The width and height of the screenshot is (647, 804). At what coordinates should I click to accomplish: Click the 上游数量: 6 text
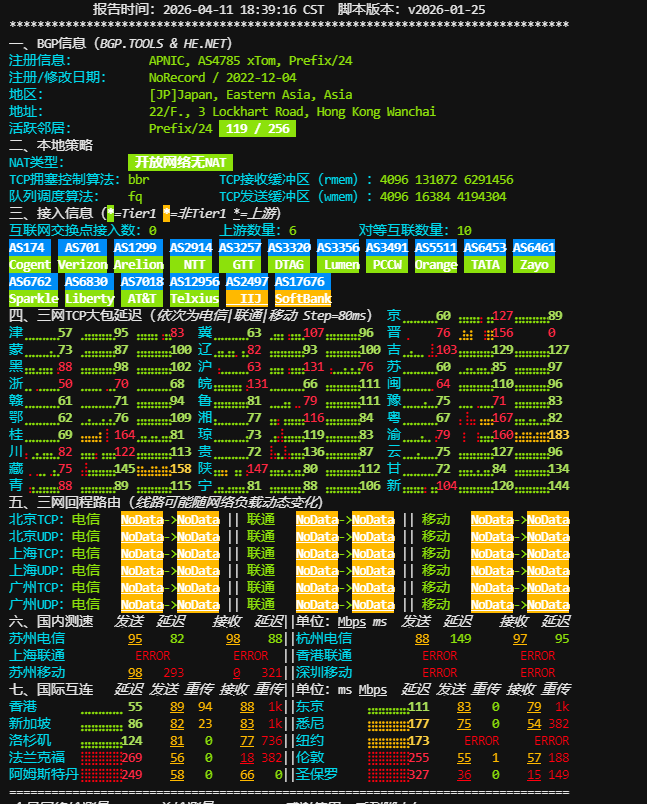[x=257, y=230]
